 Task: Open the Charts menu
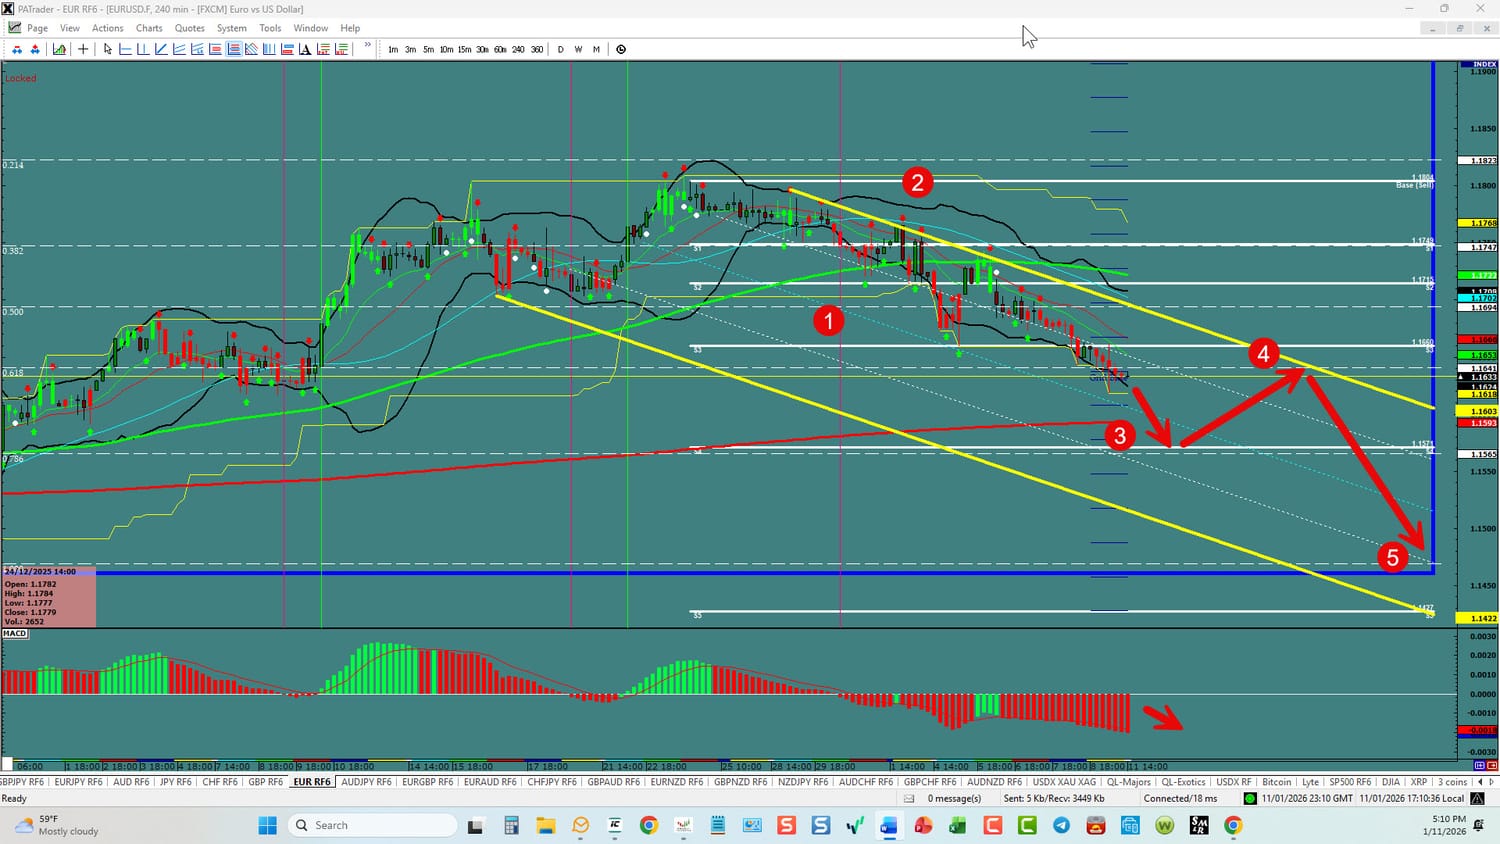pyautogui.click(x=149, y=28)
